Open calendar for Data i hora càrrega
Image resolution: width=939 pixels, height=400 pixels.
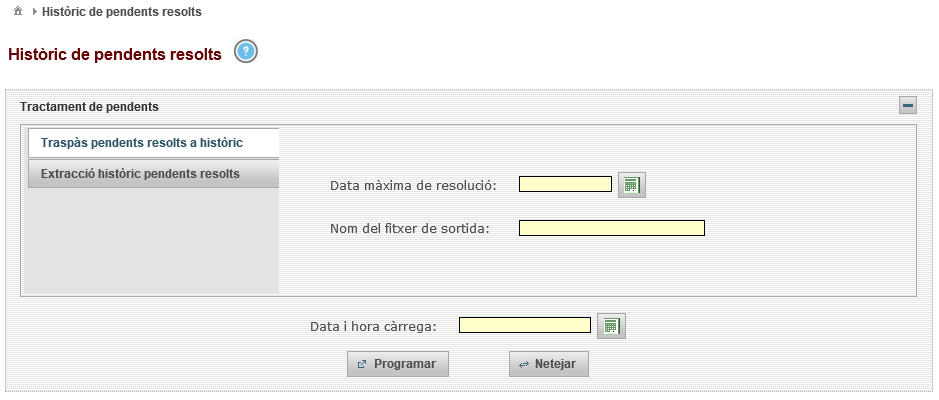coord(611,326)
